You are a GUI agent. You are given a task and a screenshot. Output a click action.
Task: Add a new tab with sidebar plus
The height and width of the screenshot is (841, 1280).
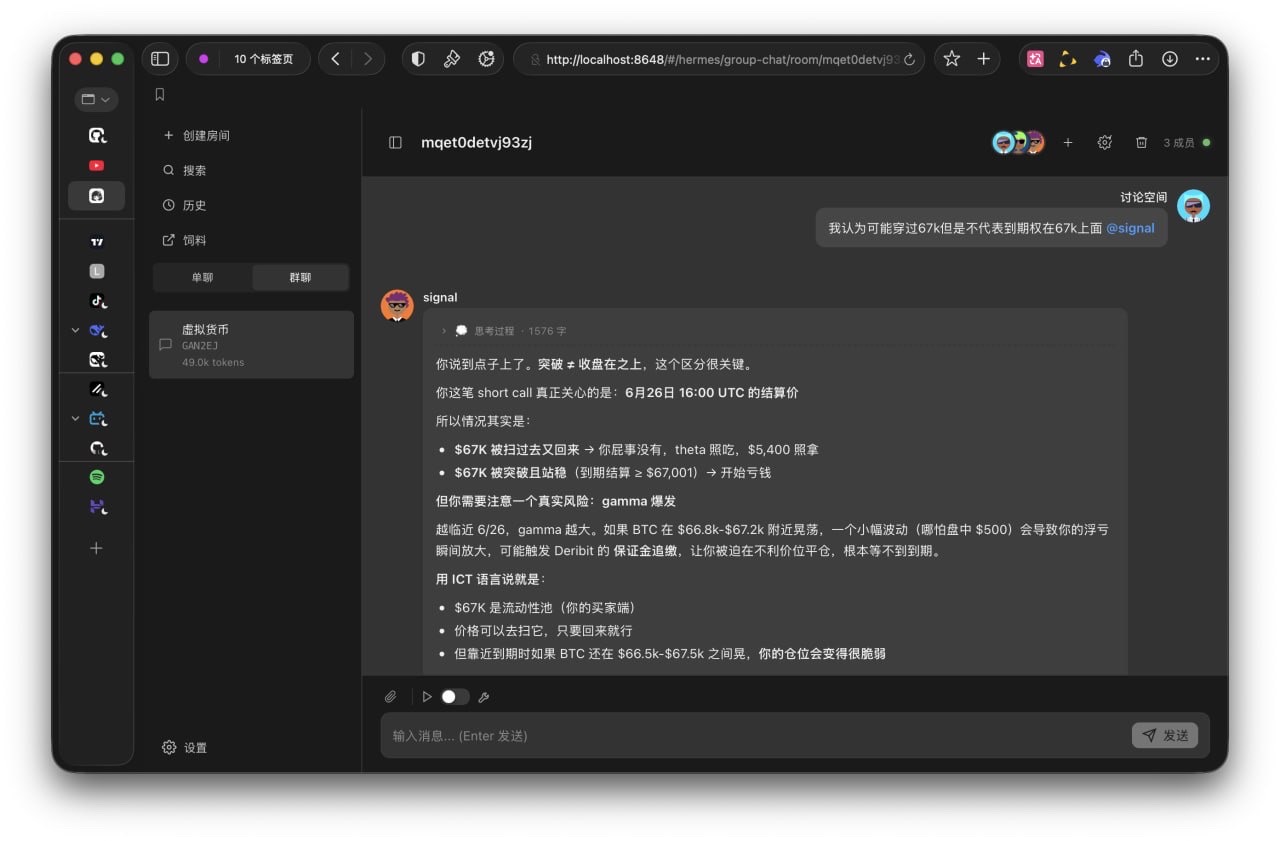click(x=96, y=548)
